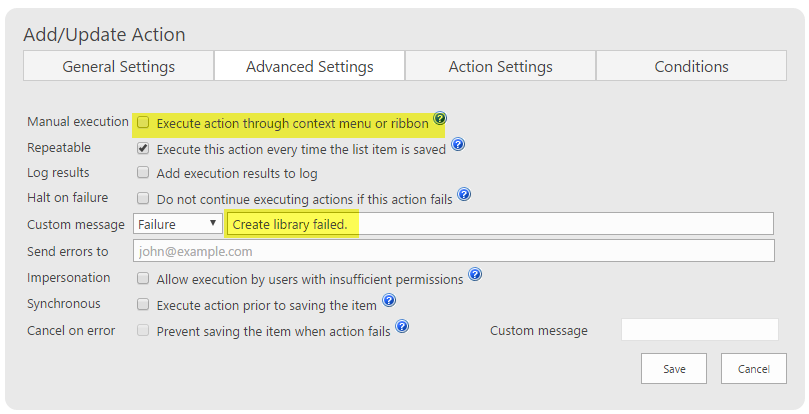809x414 pixels.
Task: Click the Create library failed message field
Action: tap(499, 224)
